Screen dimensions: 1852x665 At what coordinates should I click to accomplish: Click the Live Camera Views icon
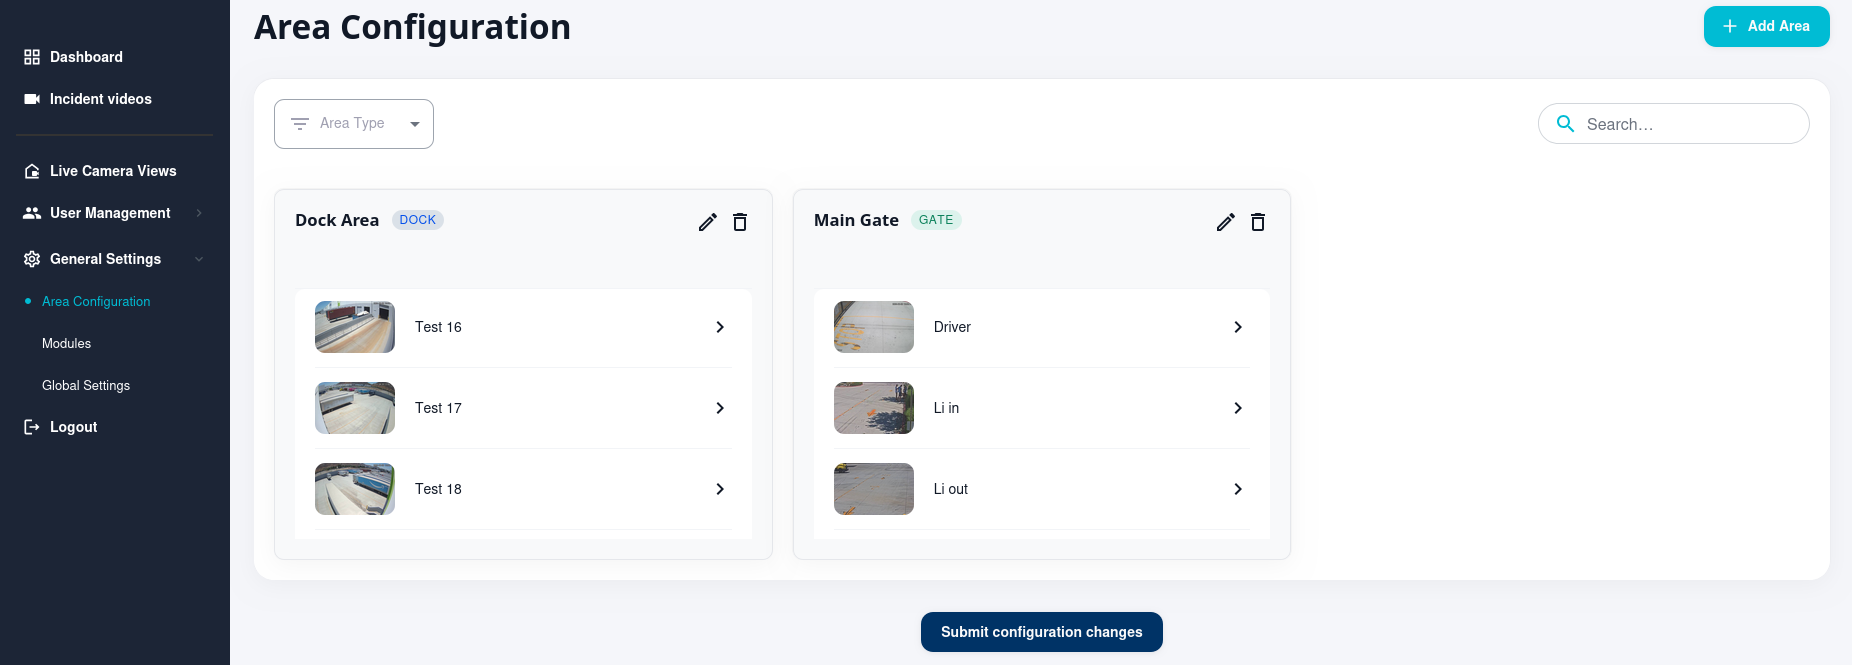[x=32, y=171]
